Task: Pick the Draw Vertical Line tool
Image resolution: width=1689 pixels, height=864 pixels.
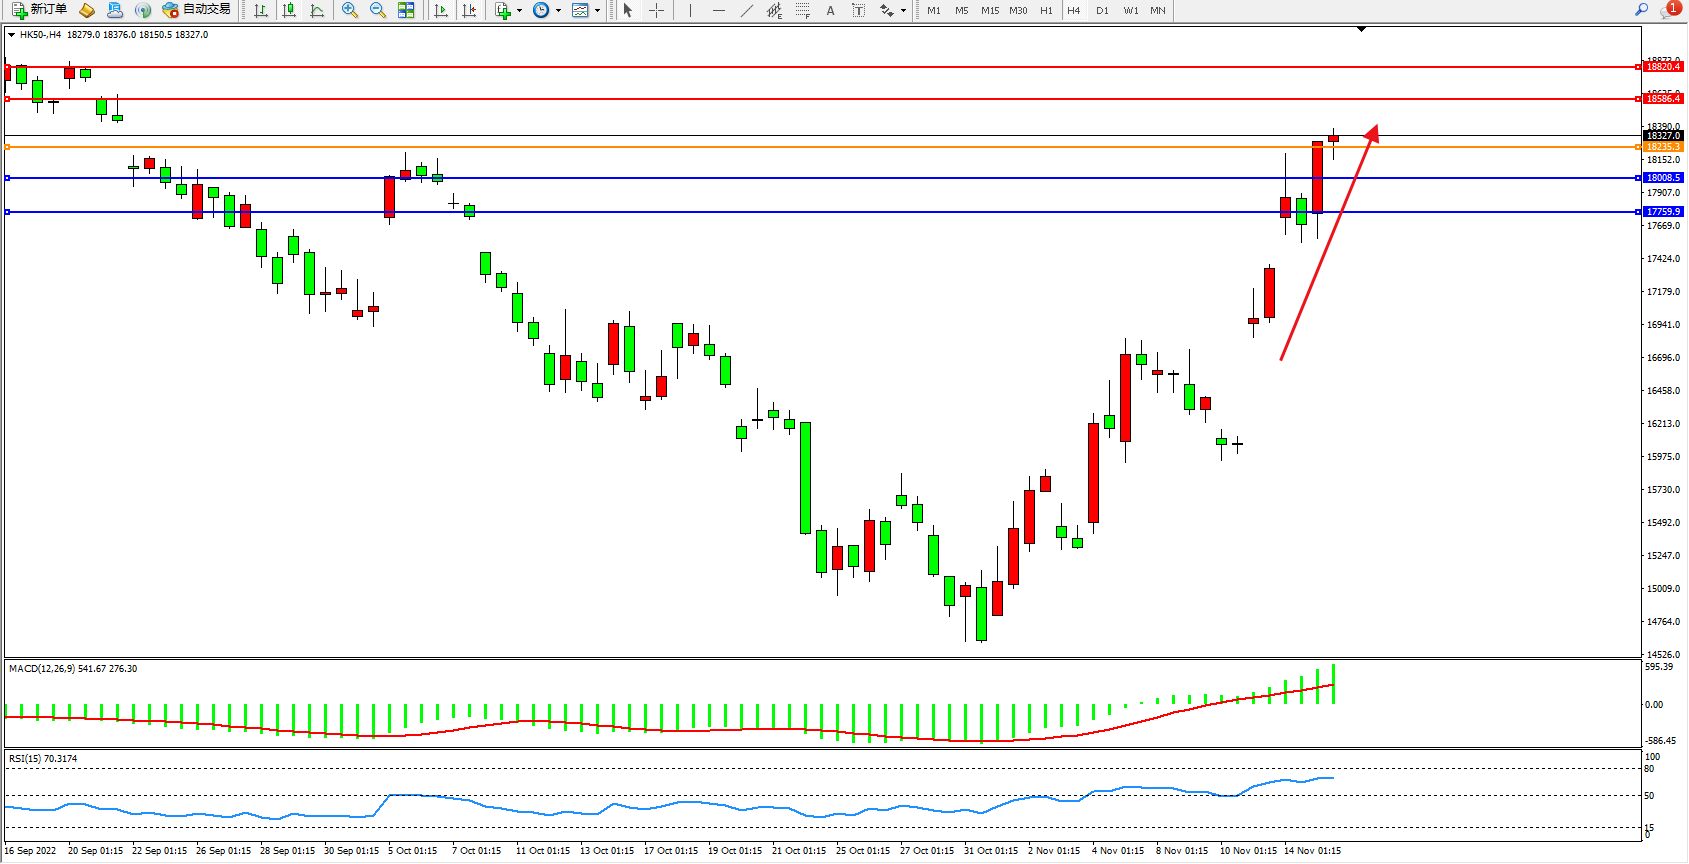Action: point(690,10)
